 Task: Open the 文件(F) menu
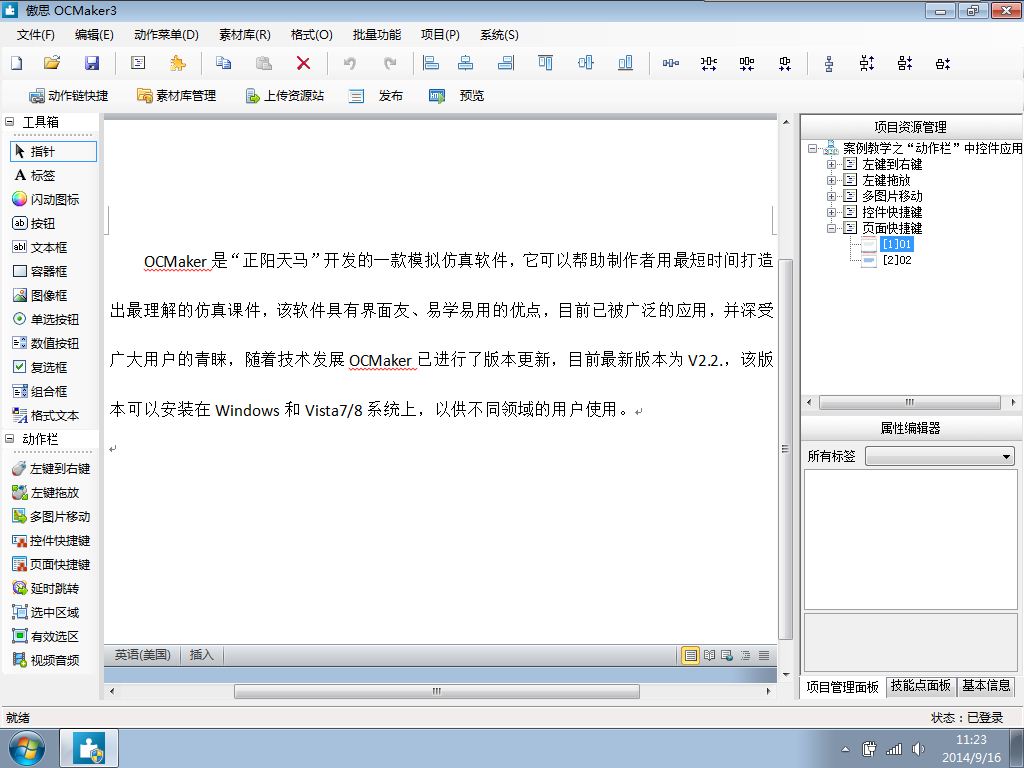pyautogui.click(x=36, y=35)
